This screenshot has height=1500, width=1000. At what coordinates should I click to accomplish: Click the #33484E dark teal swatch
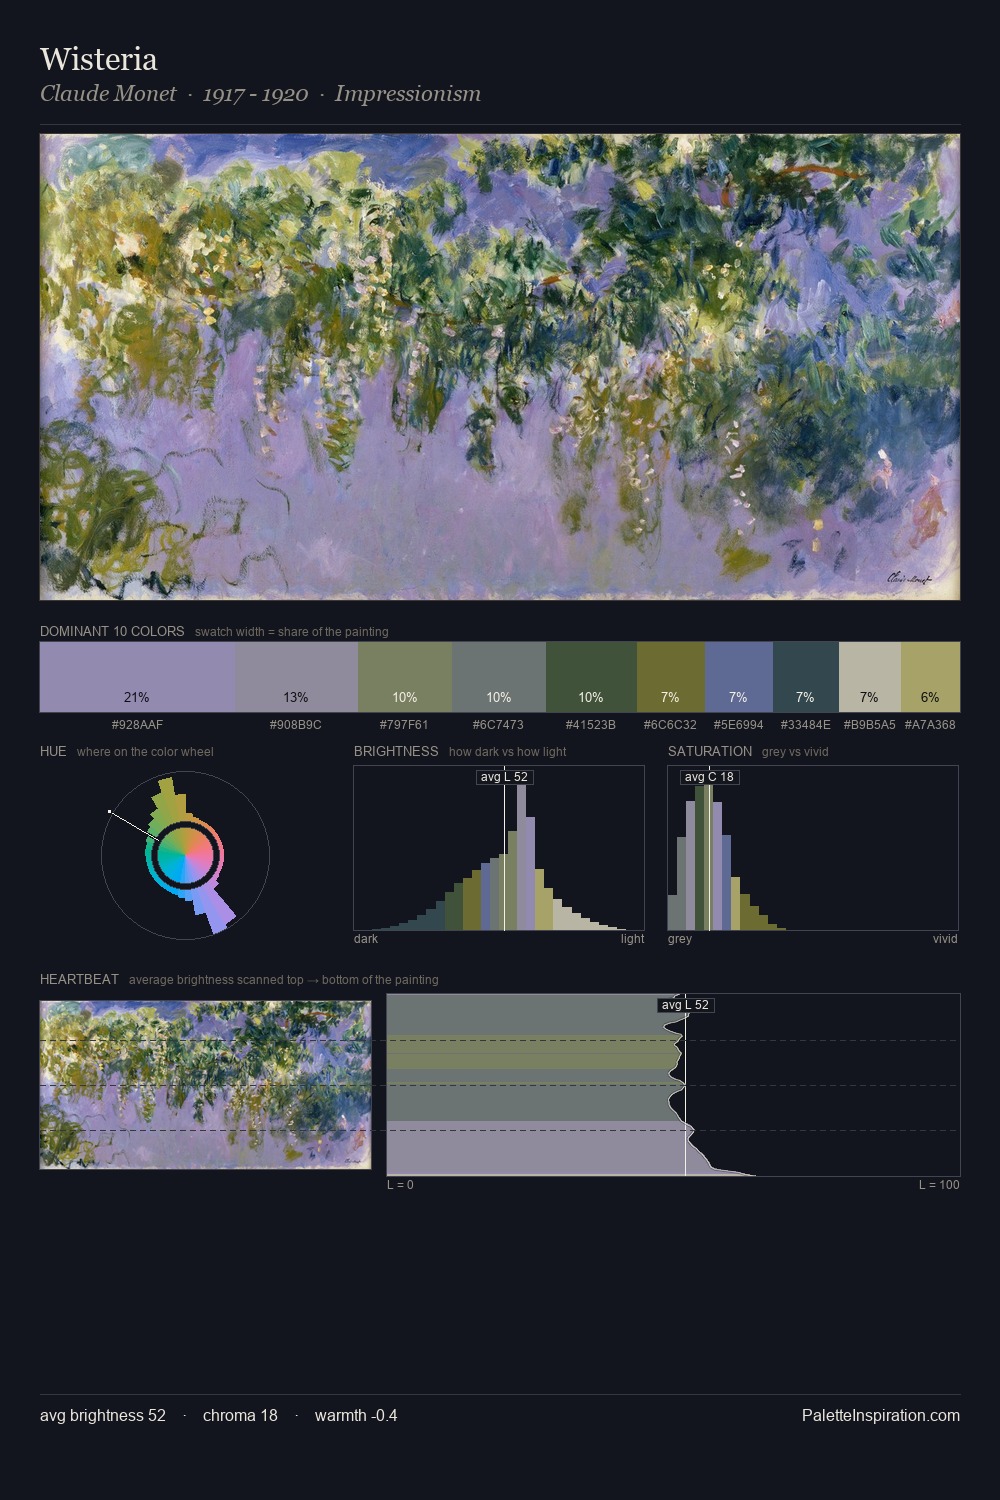806,677
